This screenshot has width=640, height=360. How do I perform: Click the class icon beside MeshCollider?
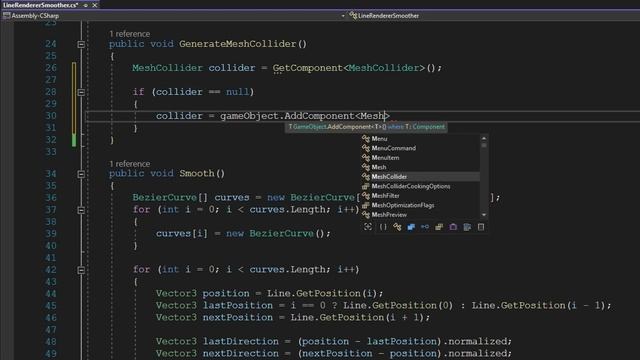point(366,177)
